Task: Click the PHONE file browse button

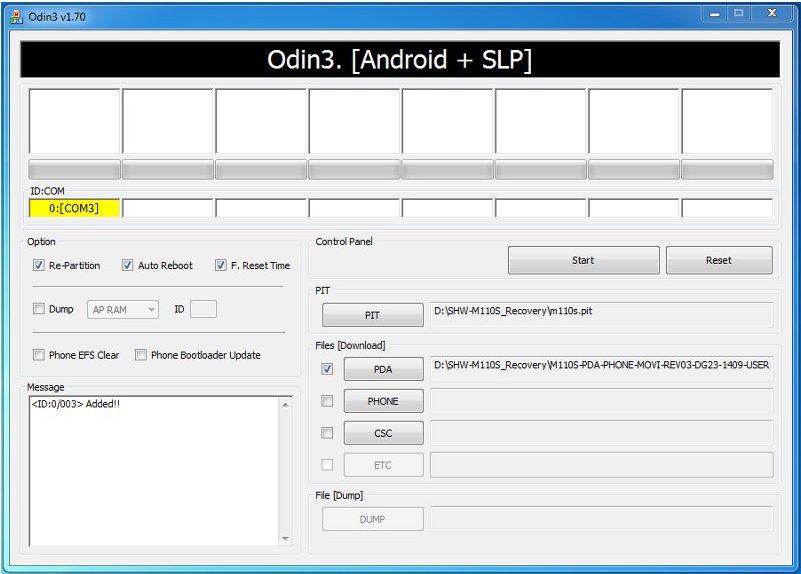Action: (x=383, y=401)
